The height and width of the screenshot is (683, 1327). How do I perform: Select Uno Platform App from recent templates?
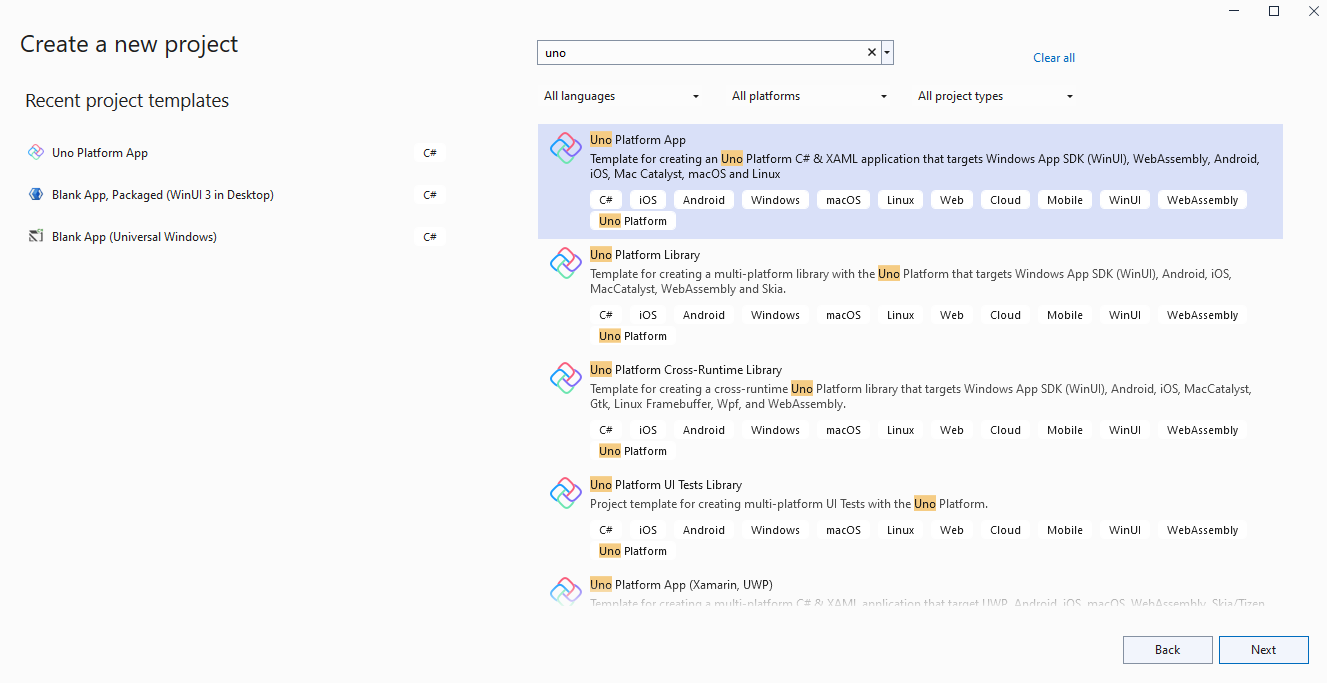coord(99,152)
